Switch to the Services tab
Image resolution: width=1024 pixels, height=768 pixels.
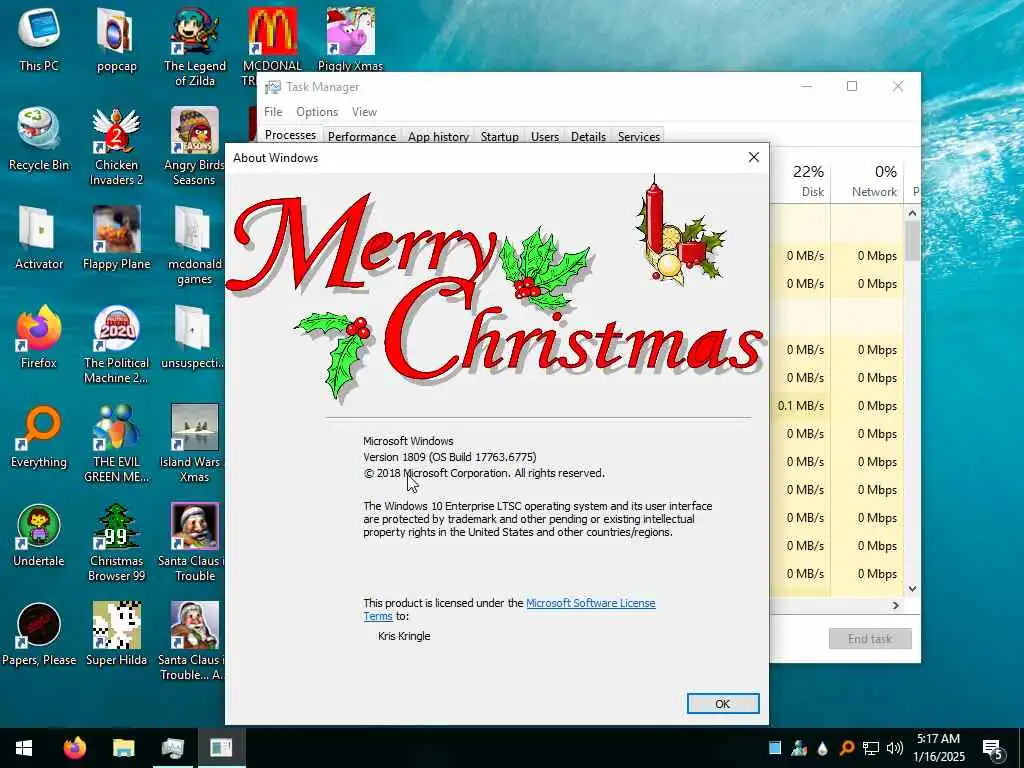click(x=639, y=136)
